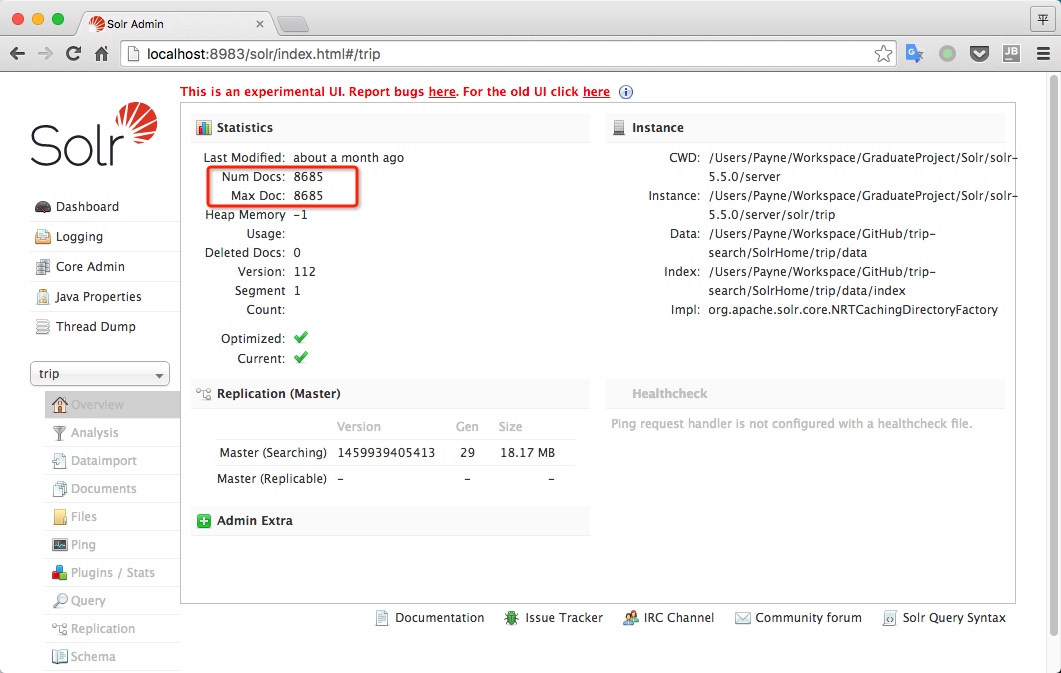This screenshot has height=673, width=1061.
Task: View the Thread Dump
Action: [95, 327]
